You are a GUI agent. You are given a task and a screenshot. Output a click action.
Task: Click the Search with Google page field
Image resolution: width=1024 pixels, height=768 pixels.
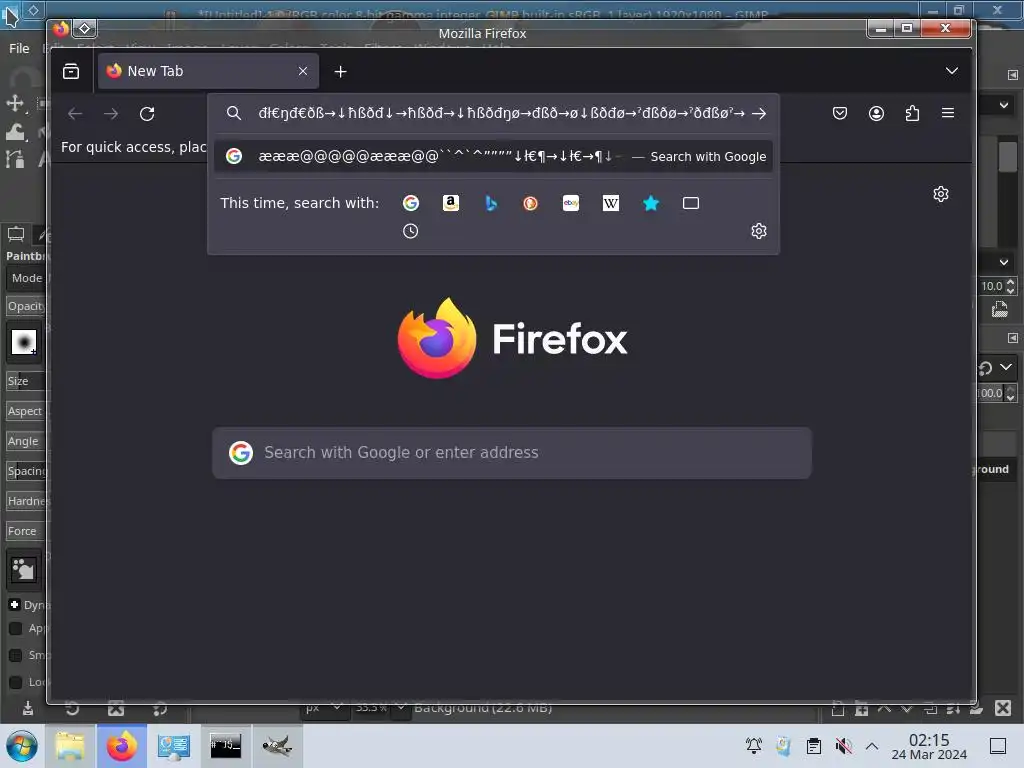(x=512, y=453)
